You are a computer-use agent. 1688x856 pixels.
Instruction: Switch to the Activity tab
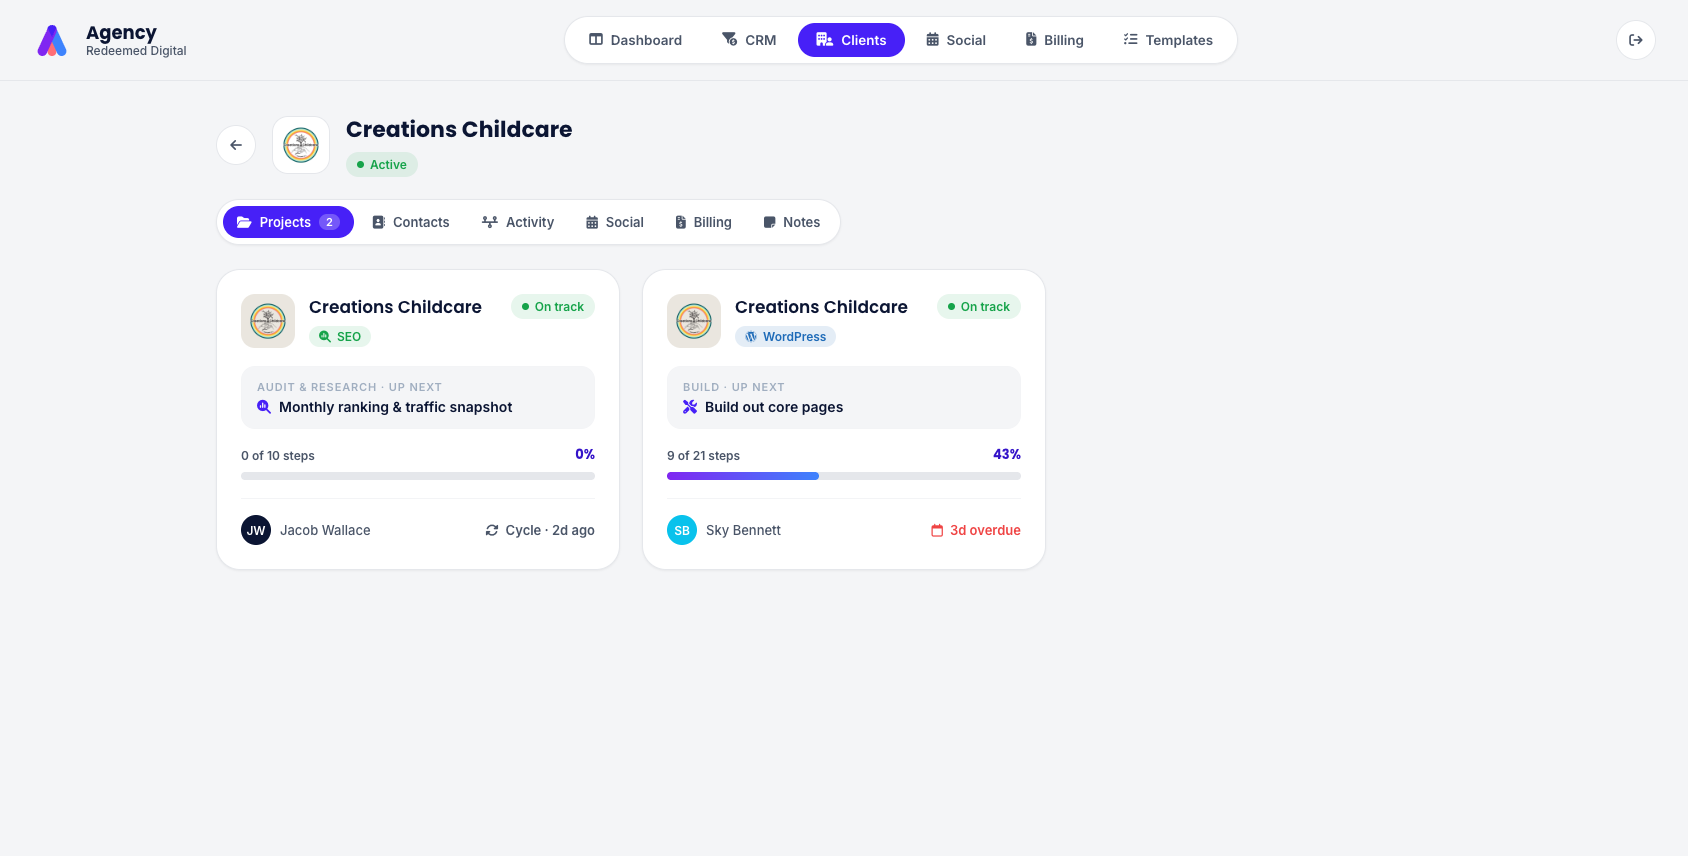pyautogui.click(x=518, y=222)
